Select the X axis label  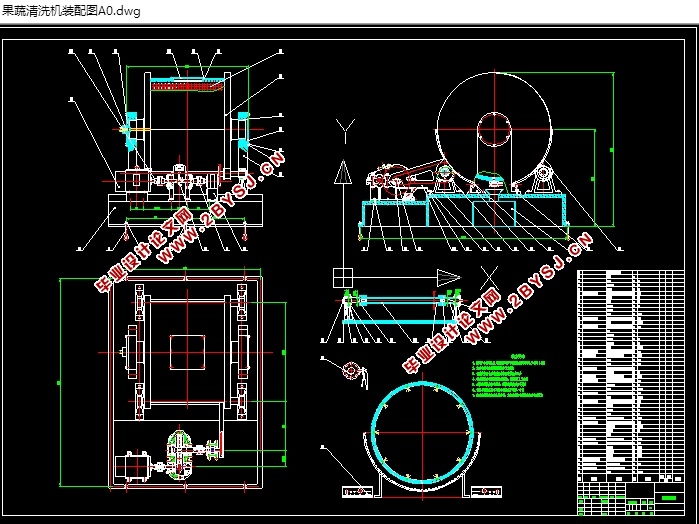pyautogui.click(x=489, y=278)
